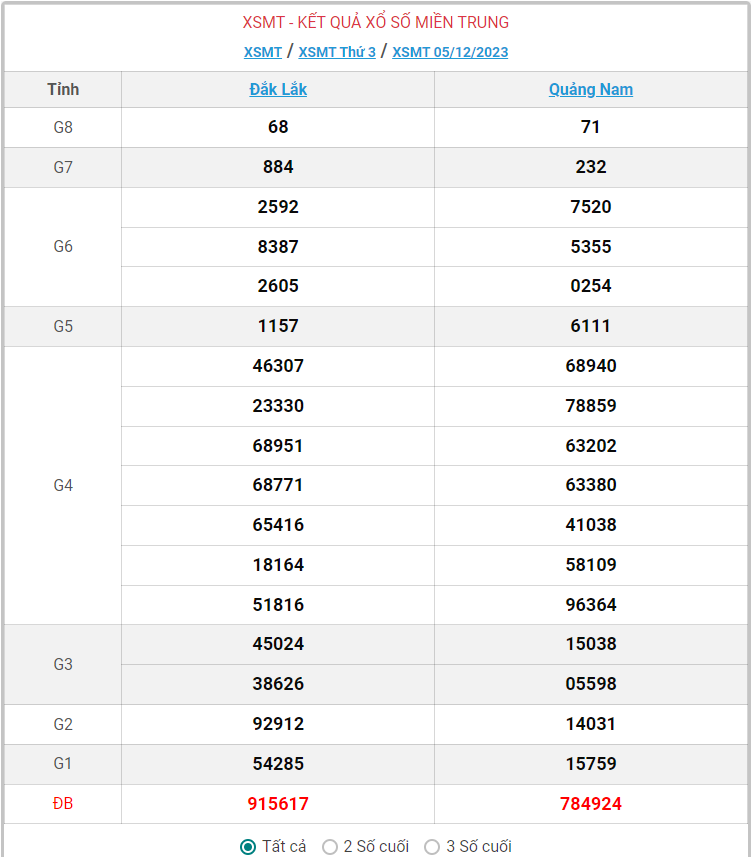Open the XSMT breadcrumb link
This screenshot has width=755, height=857.
tap(262, 52)
